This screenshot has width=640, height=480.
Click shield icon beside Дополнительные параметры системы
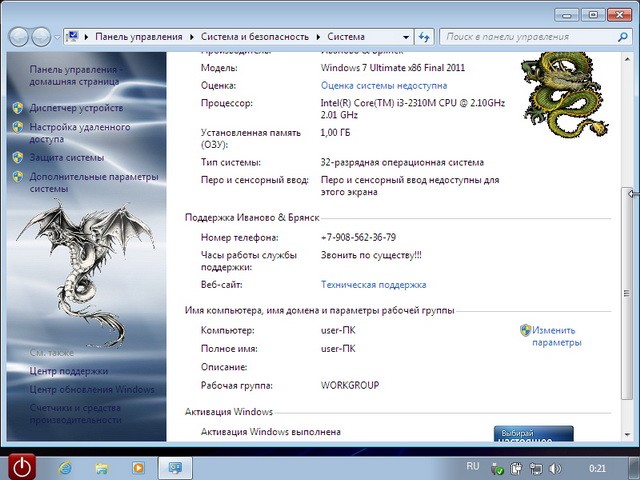(x=18, y=177)
